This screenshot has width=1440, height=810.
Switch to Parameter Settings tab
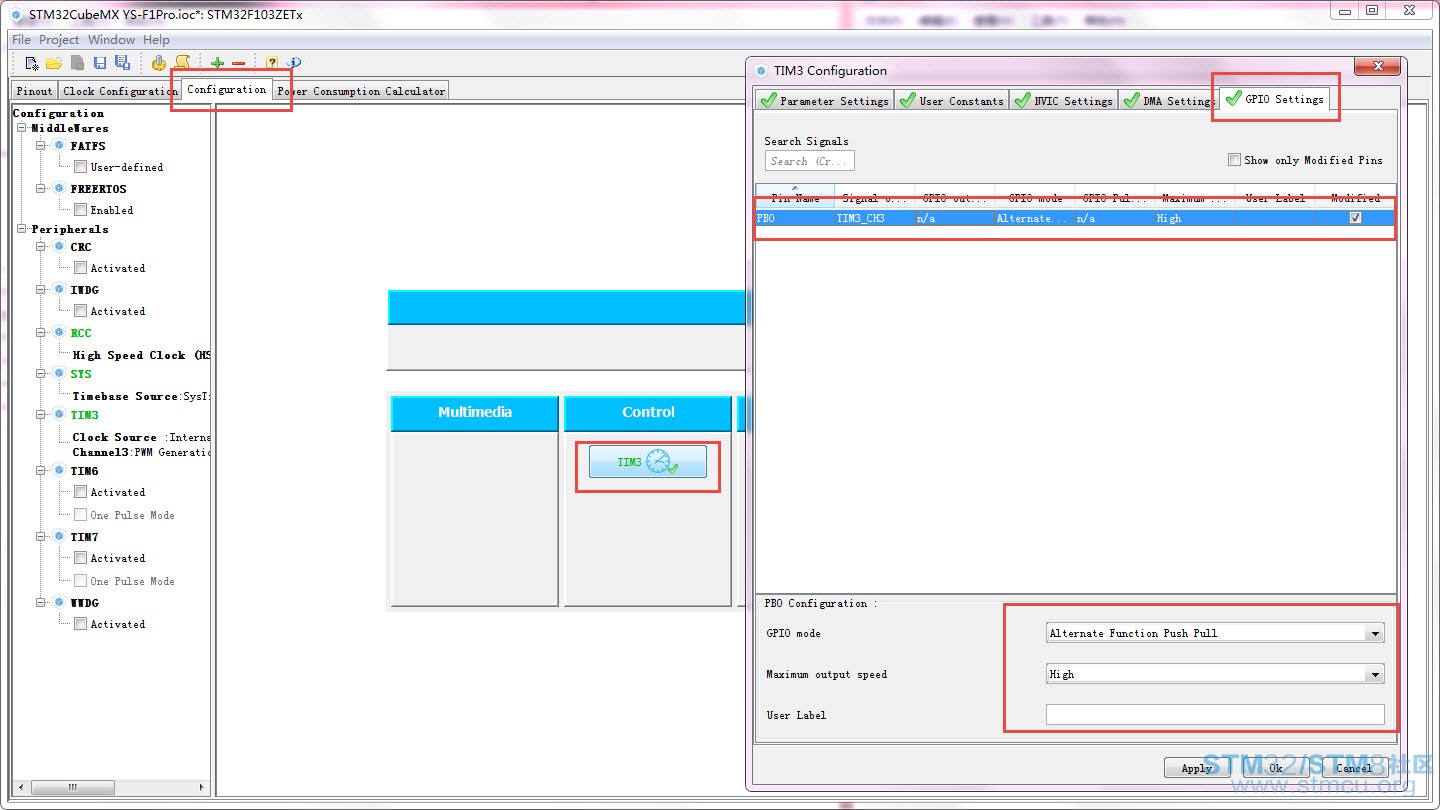tap(824, 100)
